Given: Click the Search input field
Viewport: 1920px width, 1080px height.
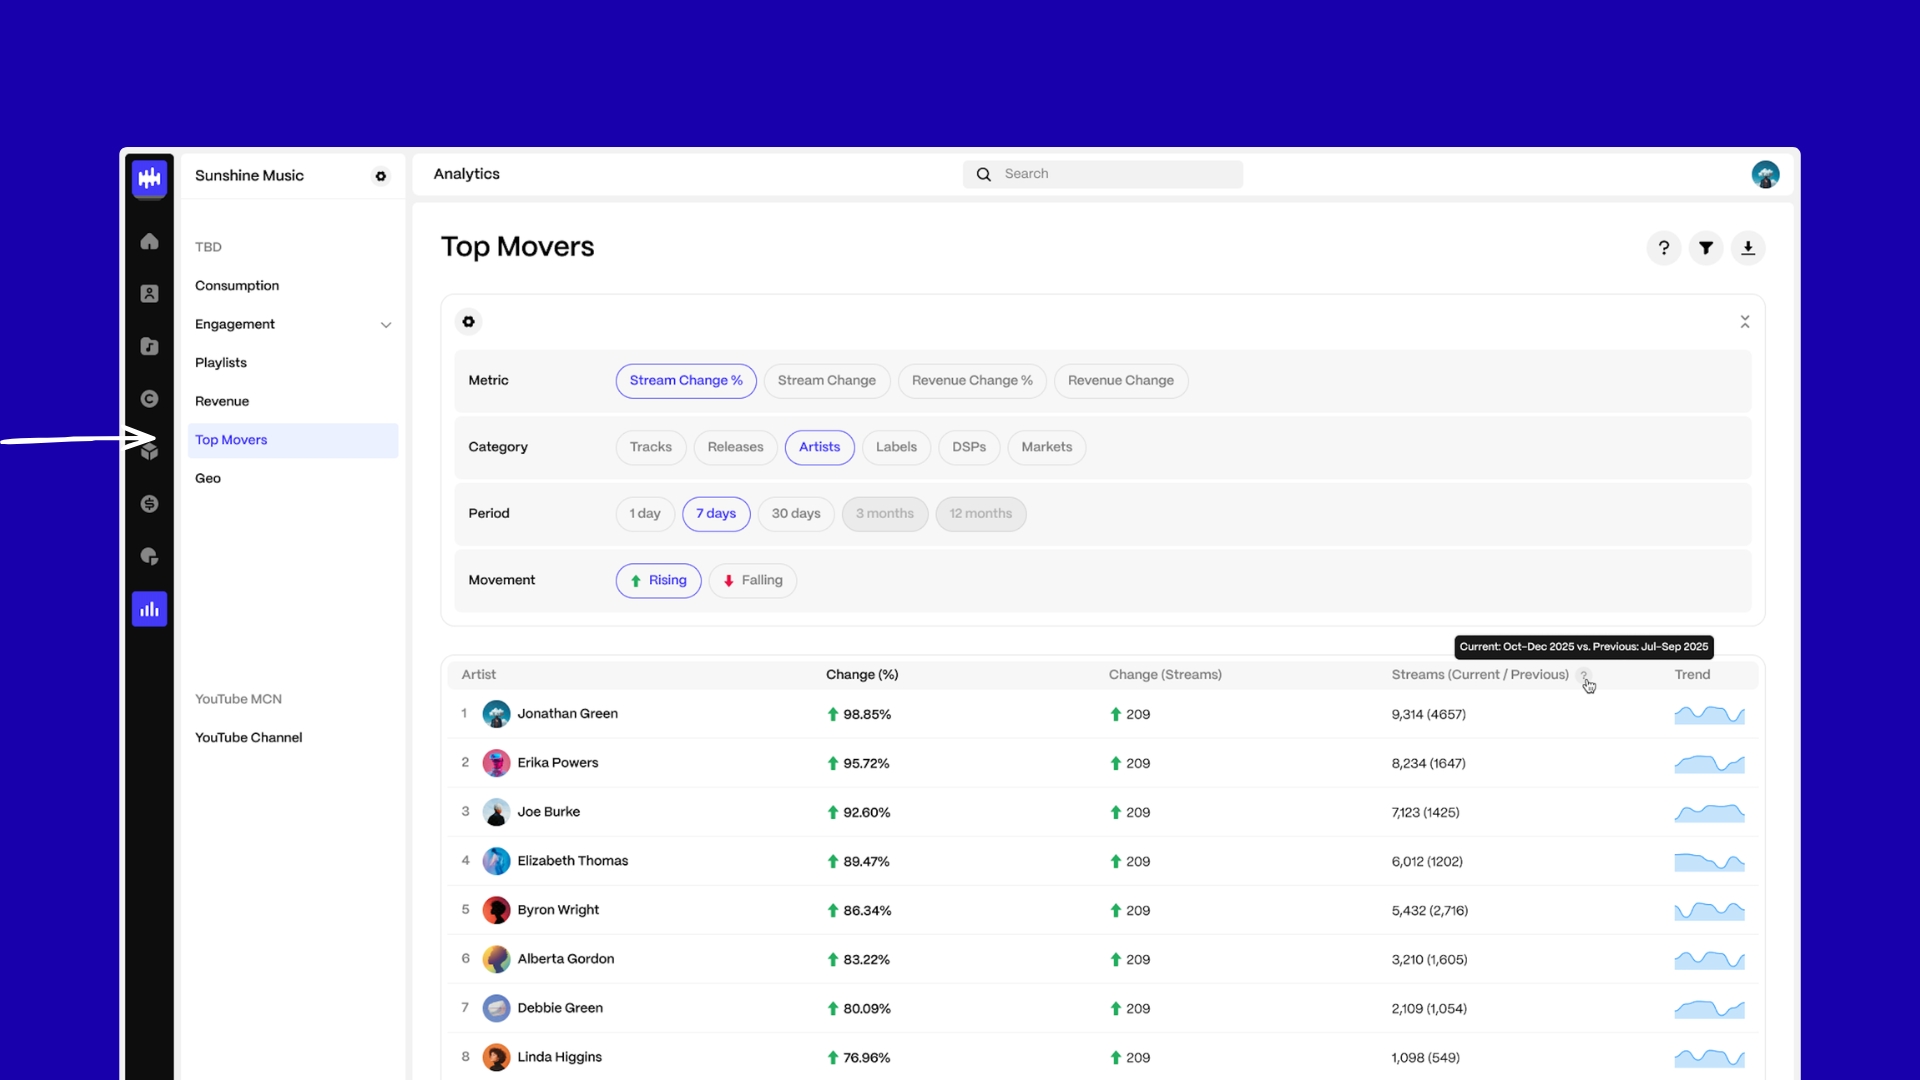Looking at the screenshot, I should coord(1103,174).
